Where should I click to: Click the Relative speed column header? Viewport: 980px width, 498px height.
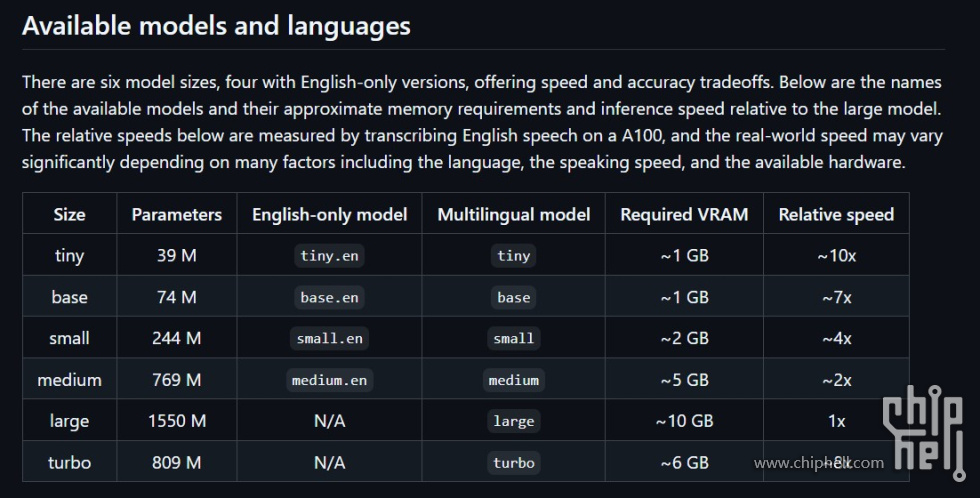coord(836,214)
